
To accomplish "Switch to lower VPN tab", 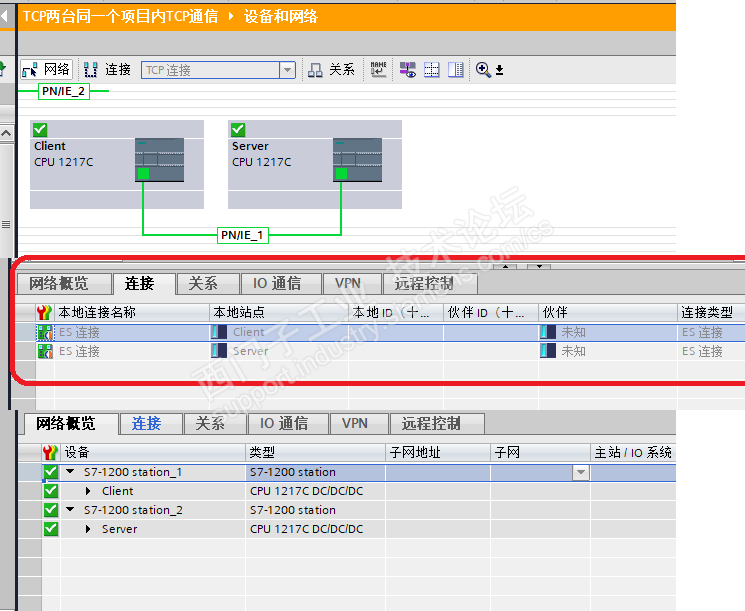I will click(359, 423).
